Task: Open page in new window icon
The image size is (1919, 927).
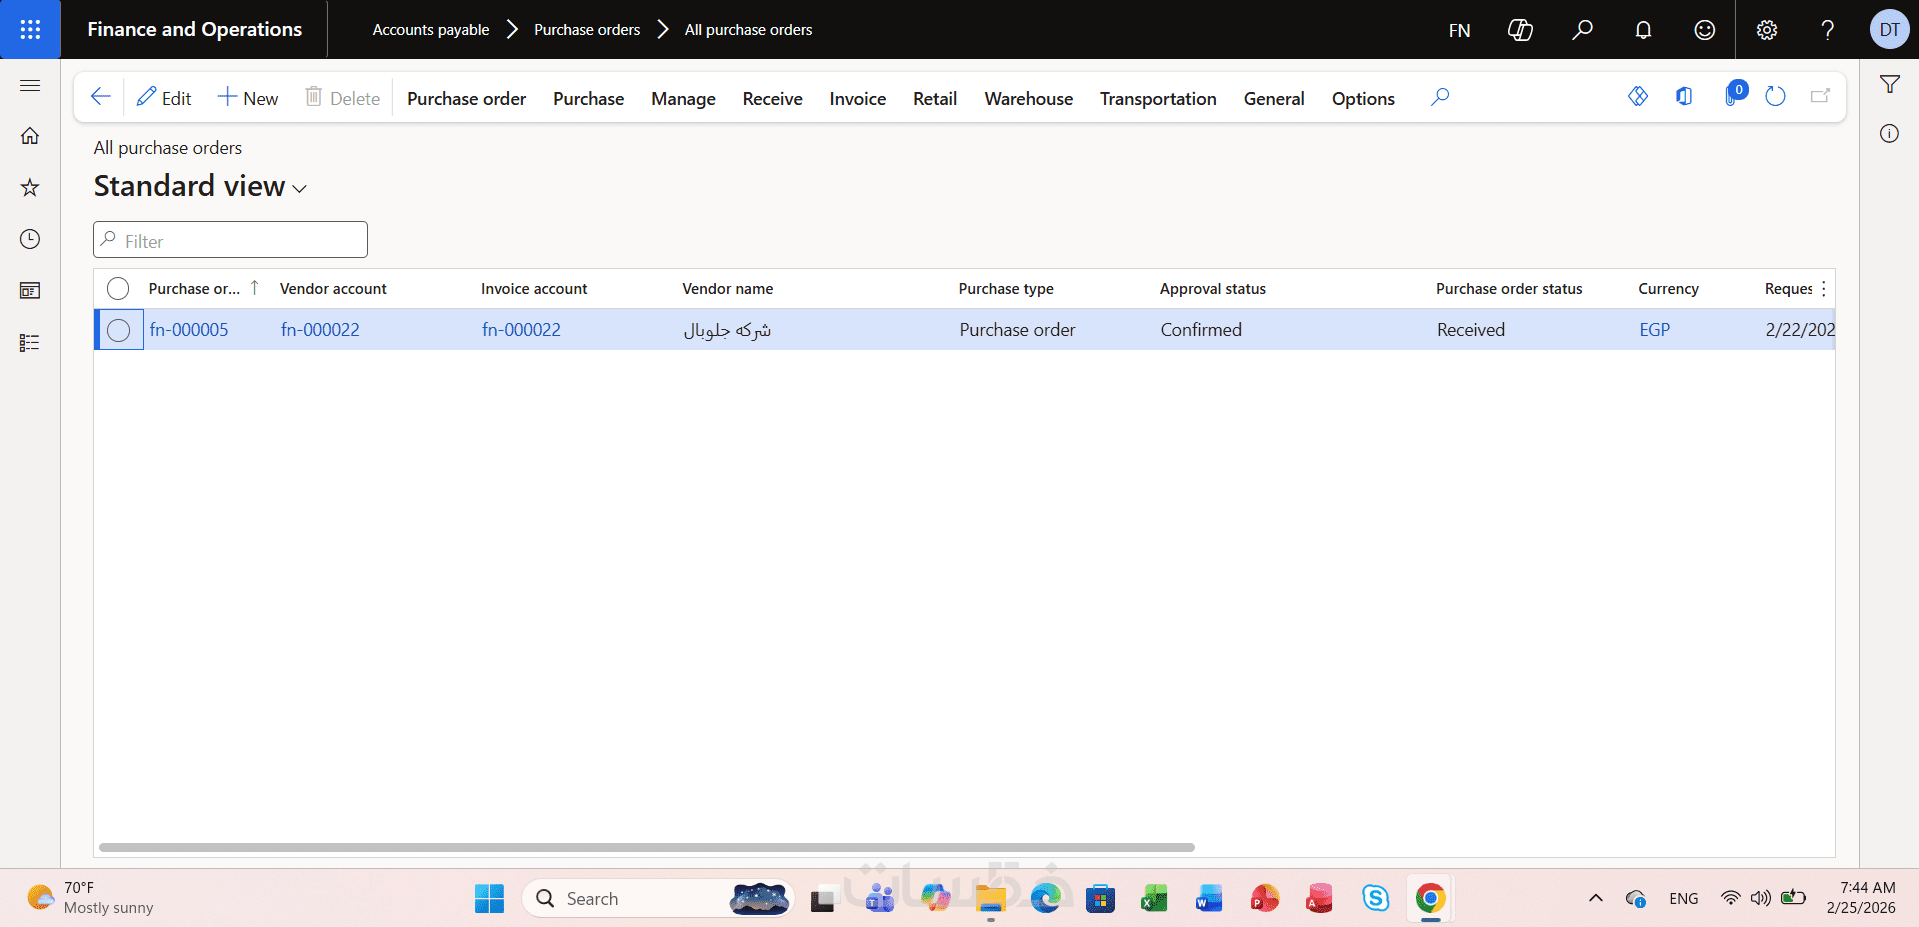Action: [x=1820, y=96]
